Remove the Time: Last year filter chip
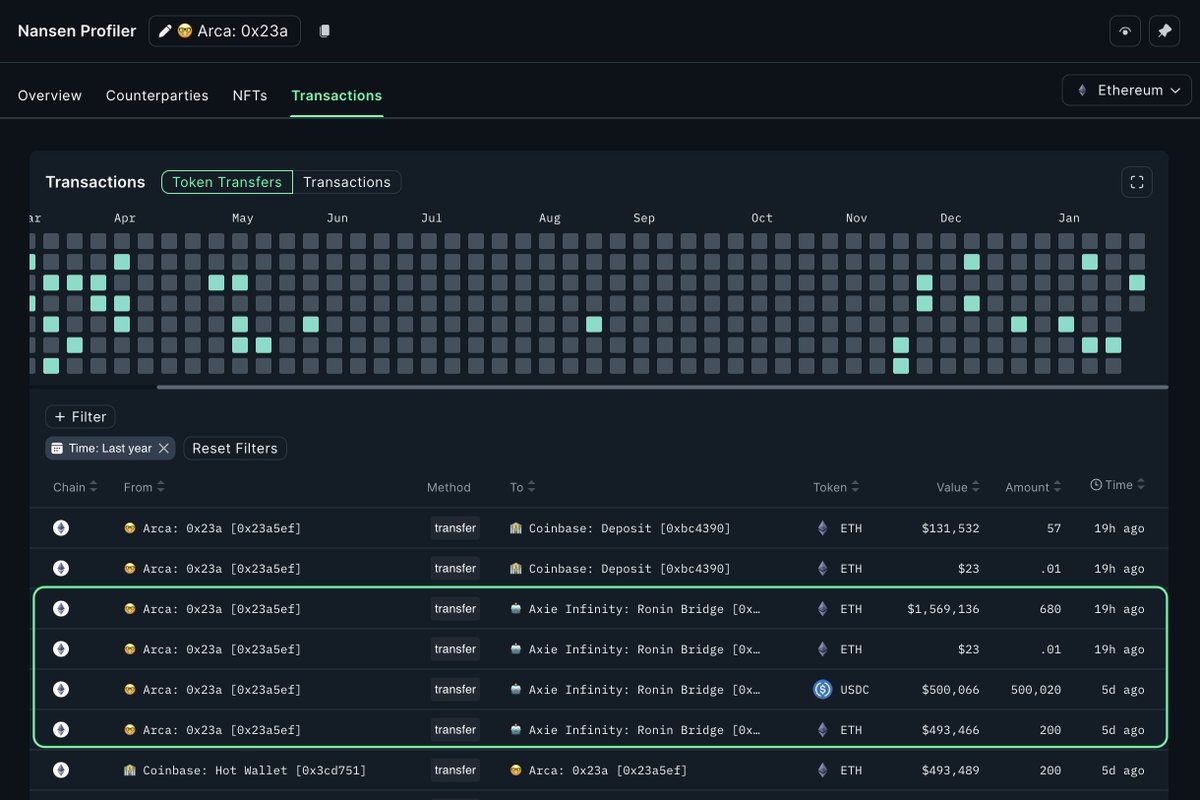The image size is (1200, 800). pos(164,448)
